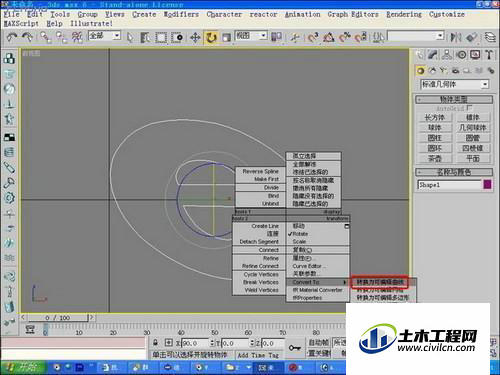The image size is (500, 375).
Task: Click the purple object color swatch
Action: click(487, 184)
